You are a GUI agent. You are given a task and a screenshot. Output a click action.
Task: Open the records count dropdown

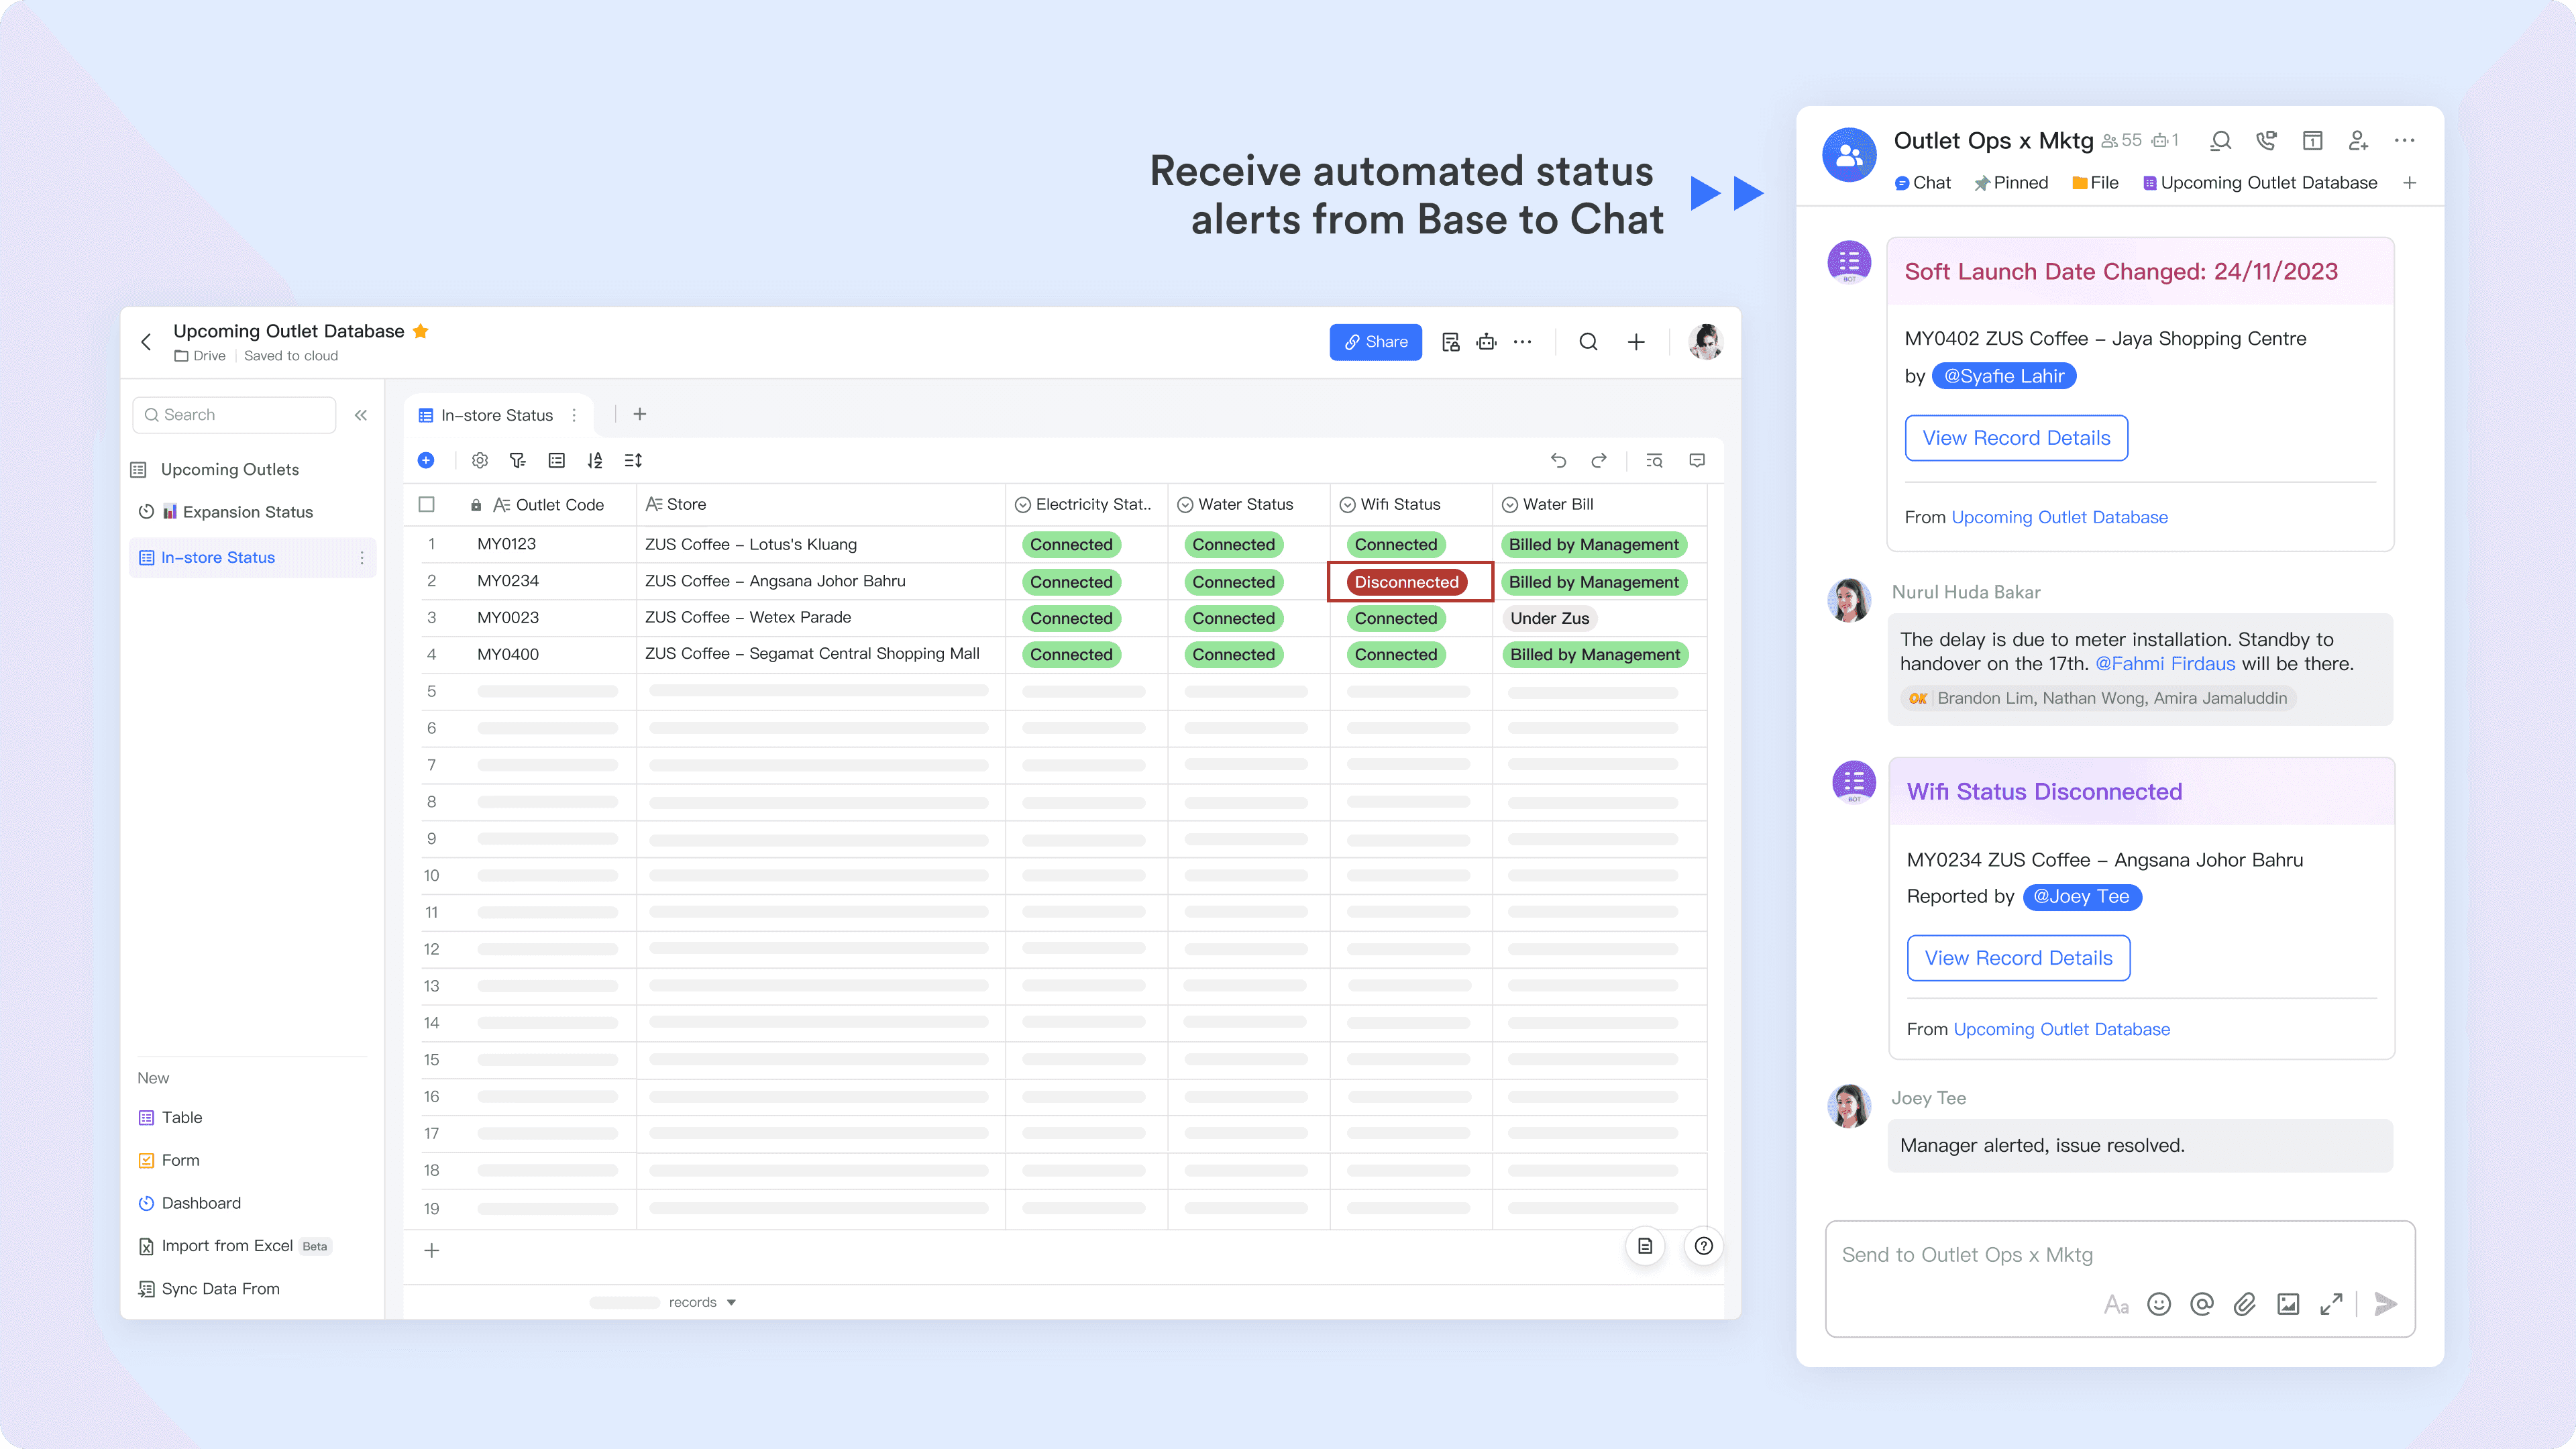pos(731,1302)
